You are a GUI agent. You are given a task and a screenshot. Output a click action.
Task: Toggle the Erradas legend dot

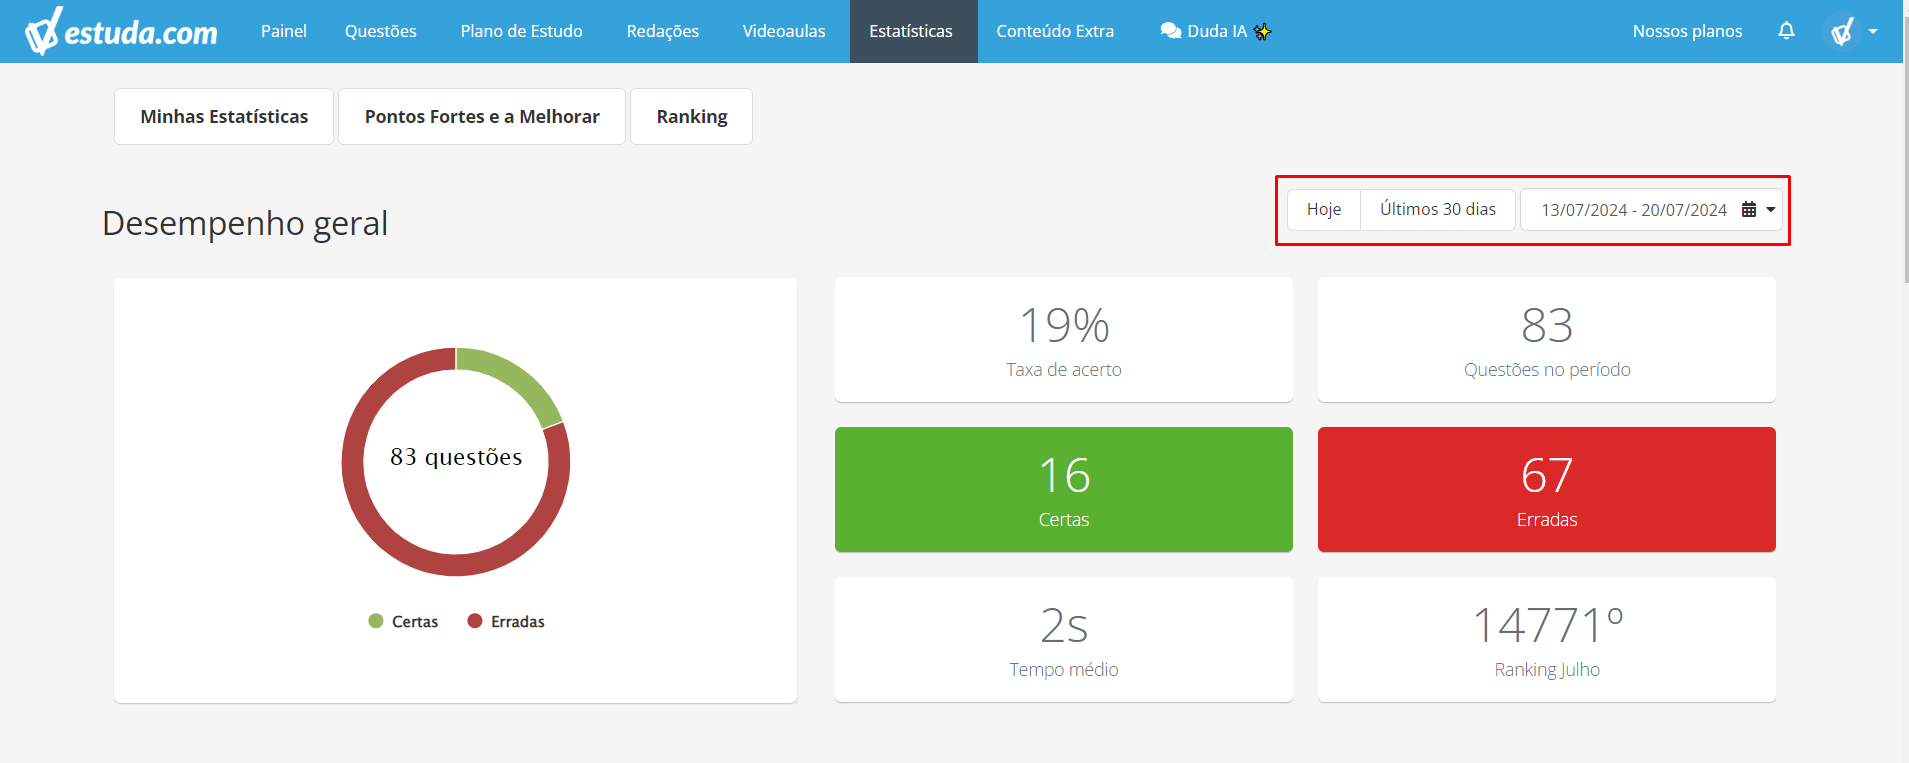pos(475,621)
